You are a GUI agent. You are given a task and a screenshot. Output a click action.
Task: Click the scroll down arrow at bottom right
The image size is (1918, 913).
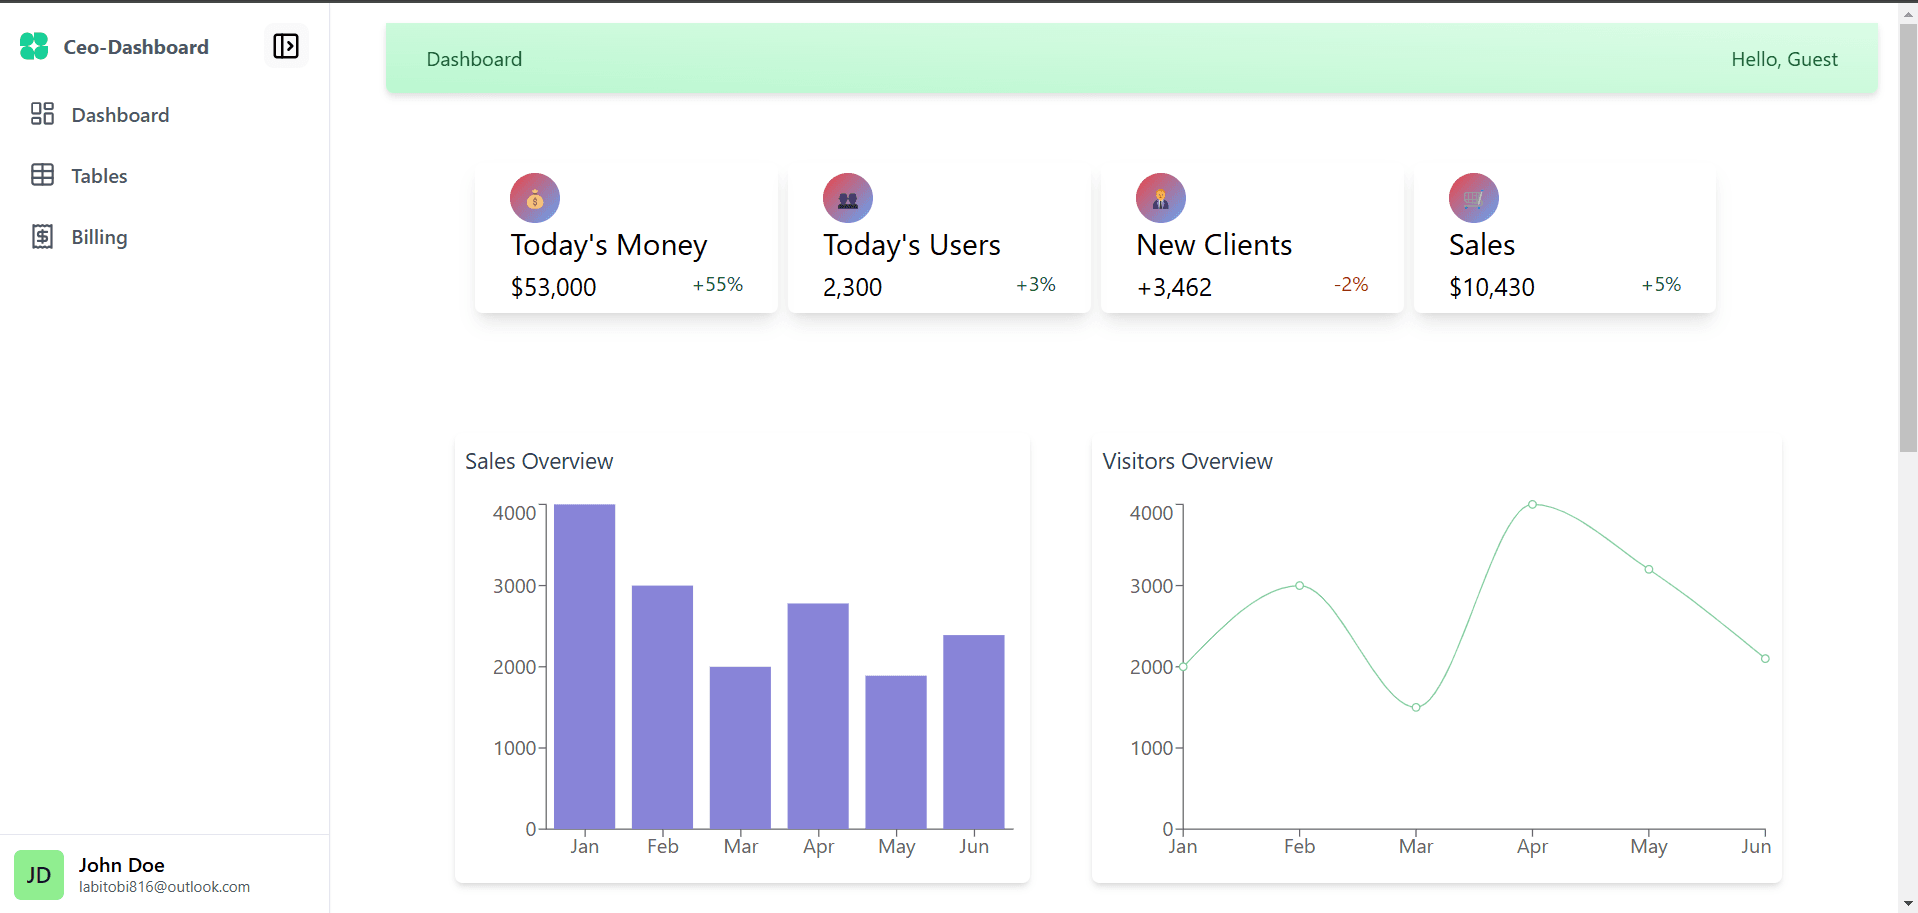coord(1908,904)
